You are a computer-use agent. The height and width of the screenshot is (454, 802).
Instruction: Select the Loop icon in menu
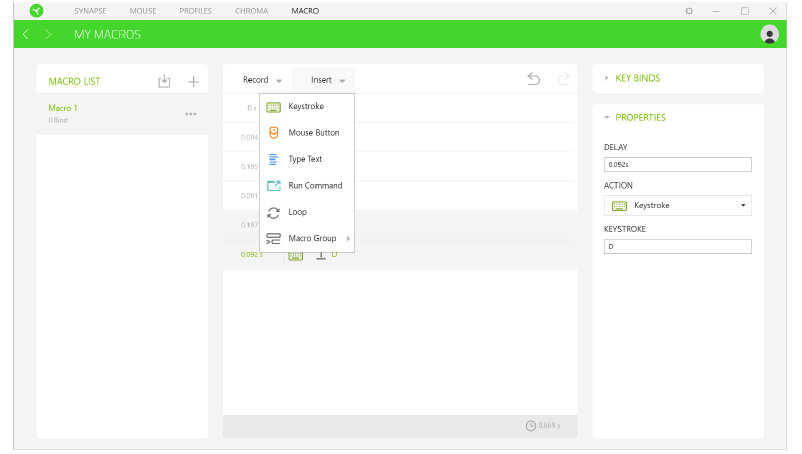coord(274,212)
